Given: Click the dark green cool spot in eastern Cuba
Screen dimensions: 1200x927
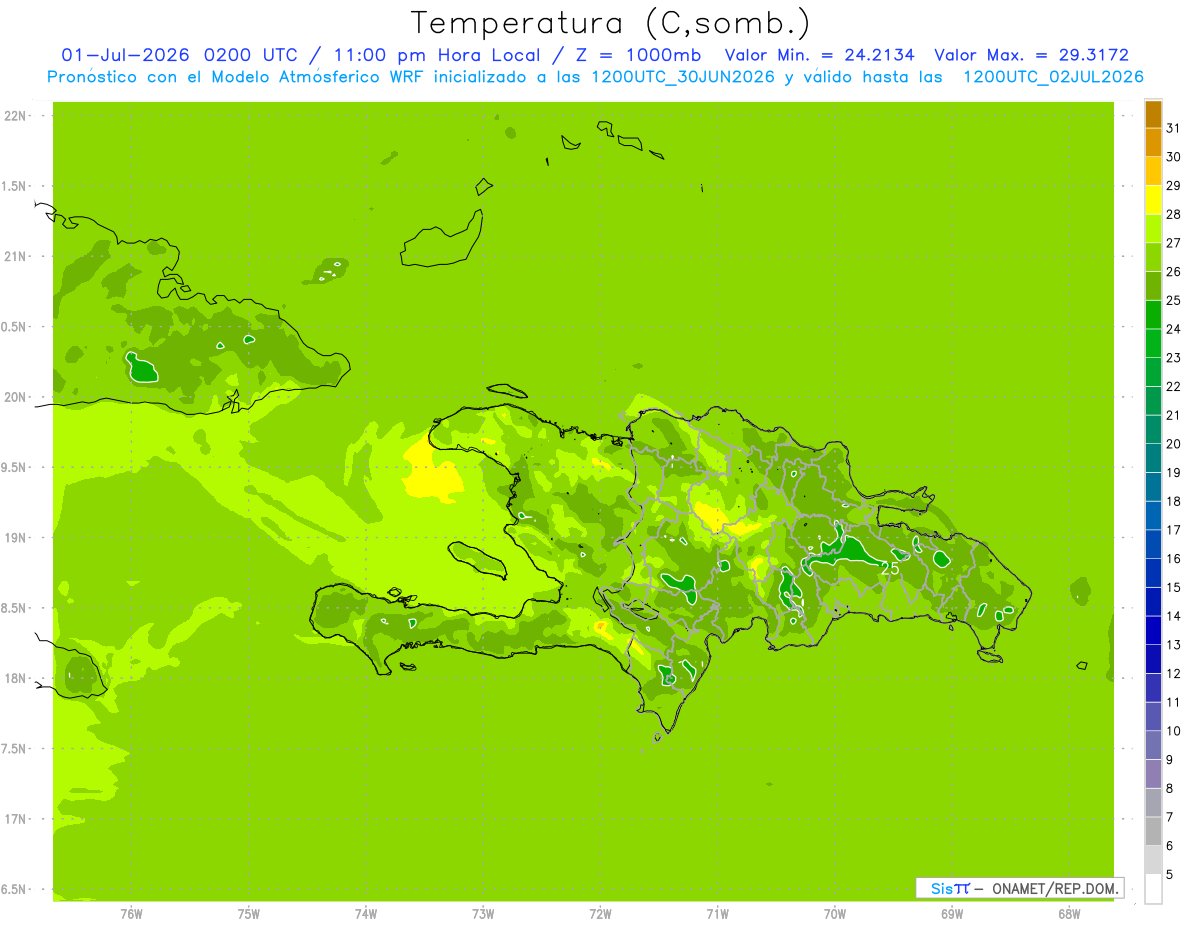Looking at the screenshot, I should (143, 369).
